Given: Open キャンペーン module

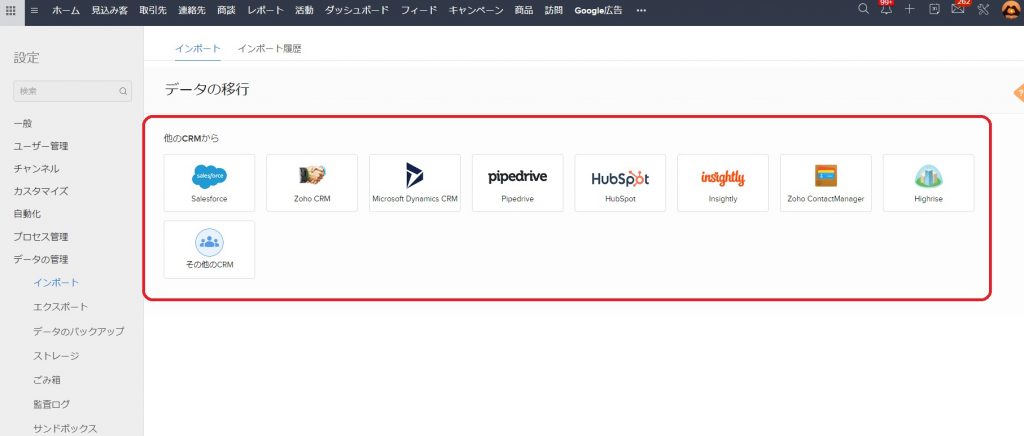Looking at the screenshot, I should pyautogui.click(x=475, y=10).
